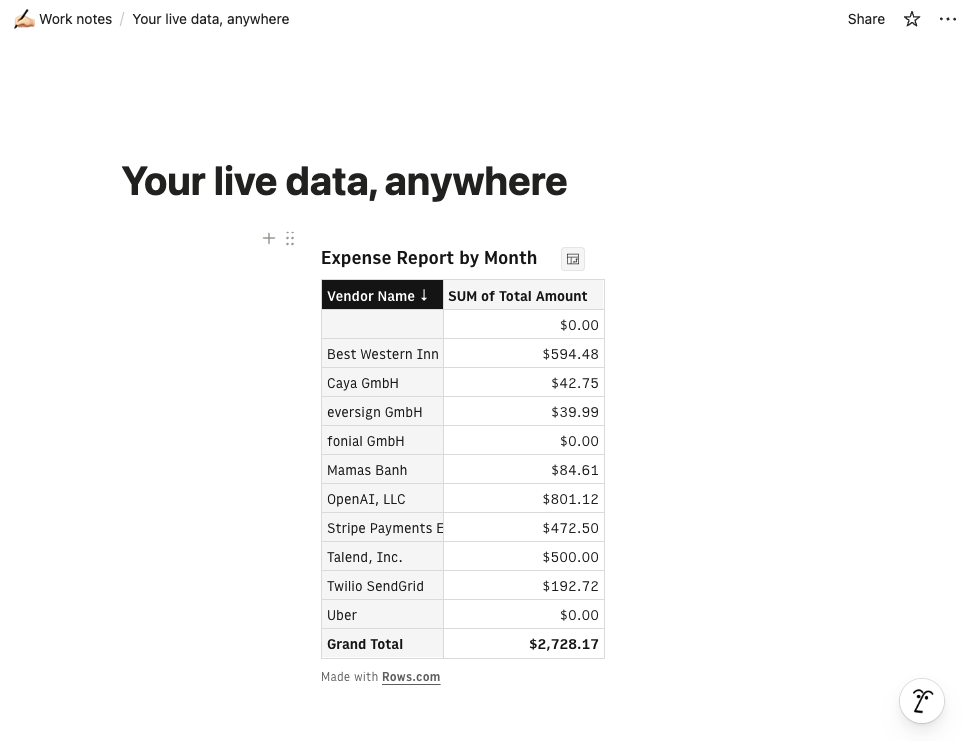The height and width of the screenshot is (741, 964).
Task: Click the page title heading
Action: (x=344, y=181)
